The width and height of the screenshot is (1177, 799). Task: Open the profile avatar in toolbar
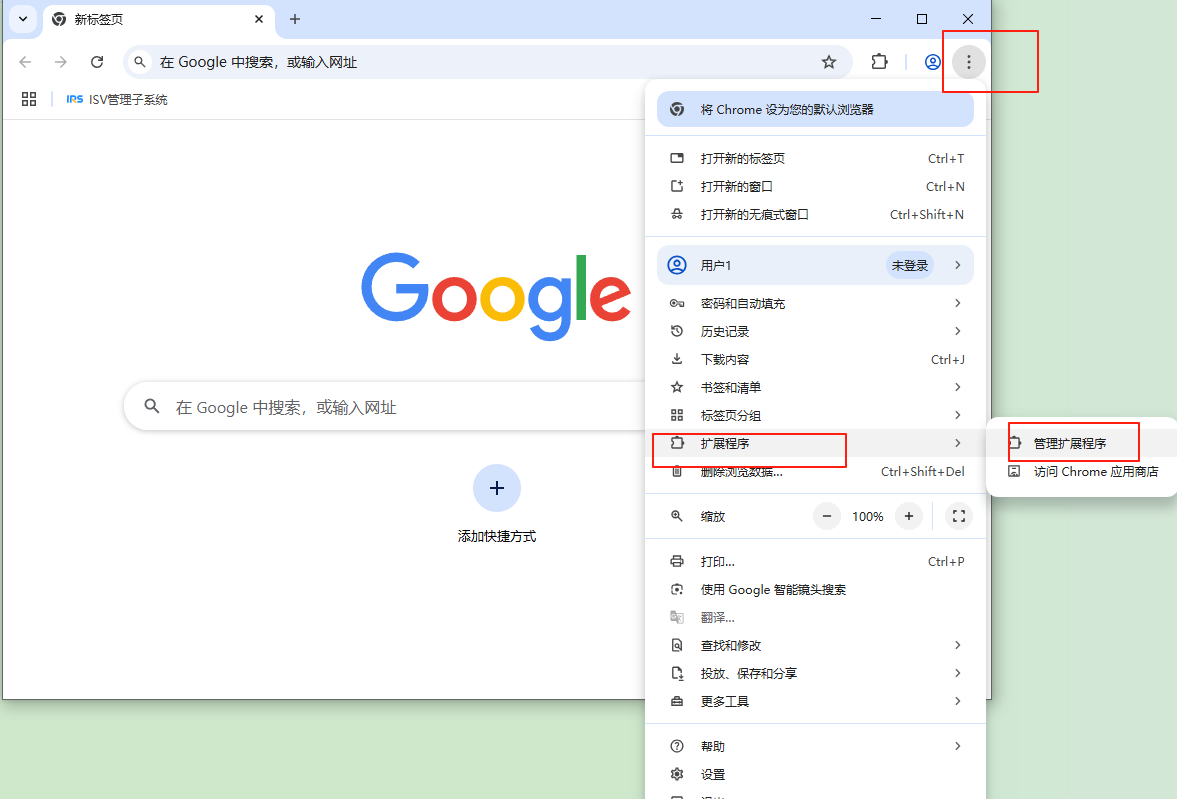[x=932, y=62]
